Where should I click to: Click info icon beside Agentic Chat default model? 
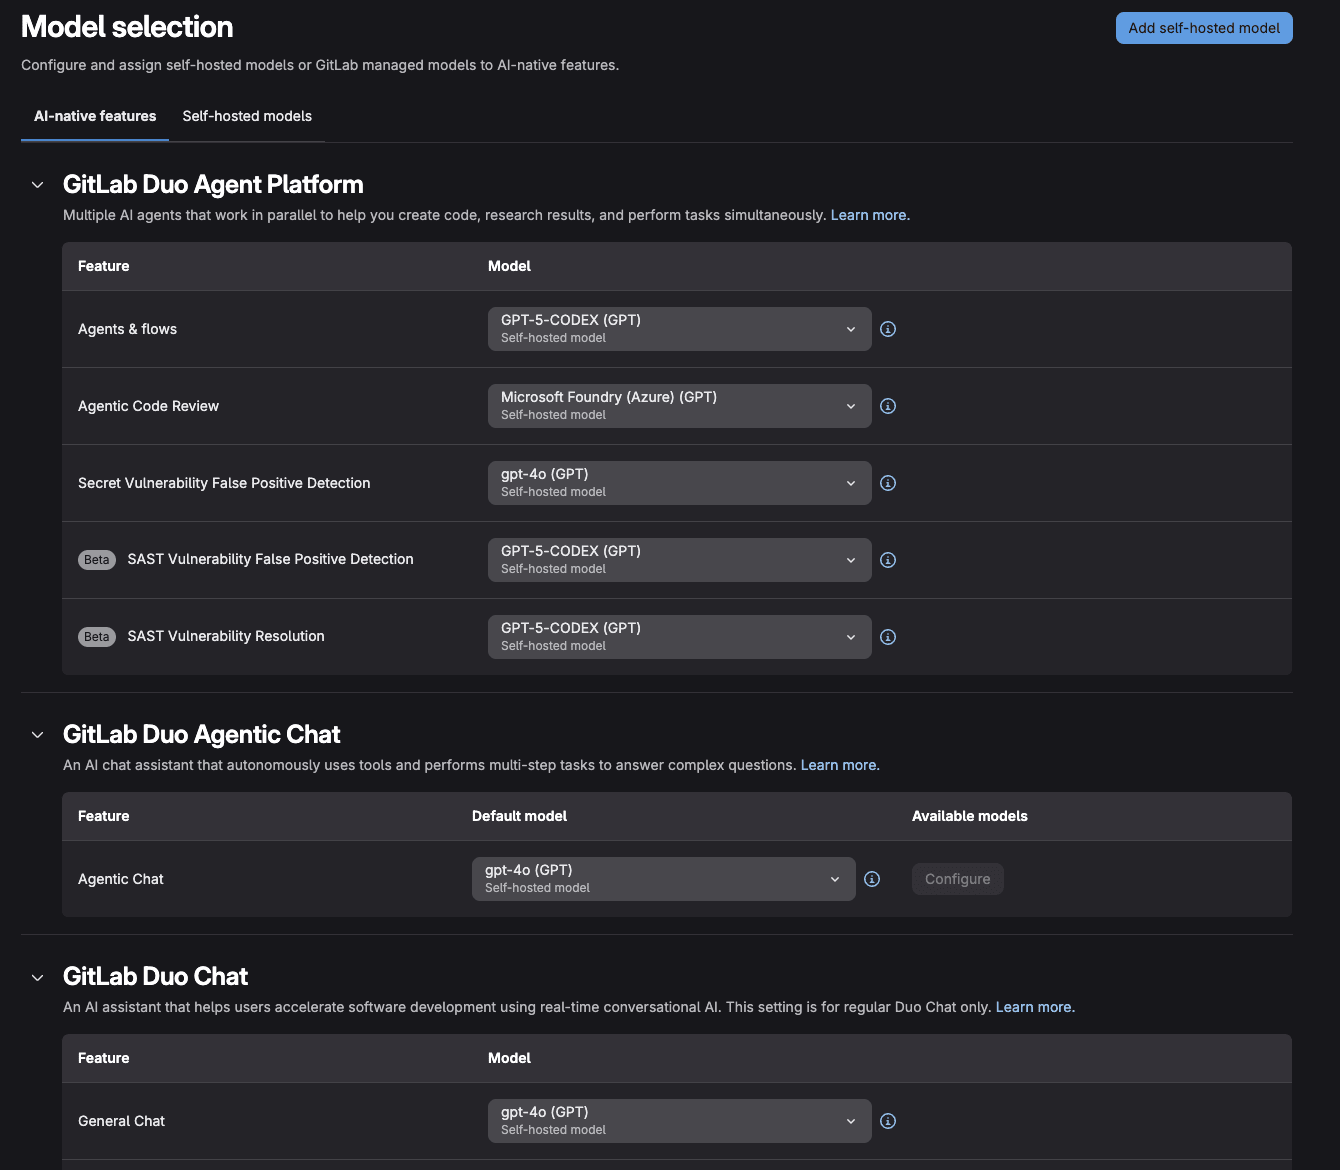coord(872,879)
